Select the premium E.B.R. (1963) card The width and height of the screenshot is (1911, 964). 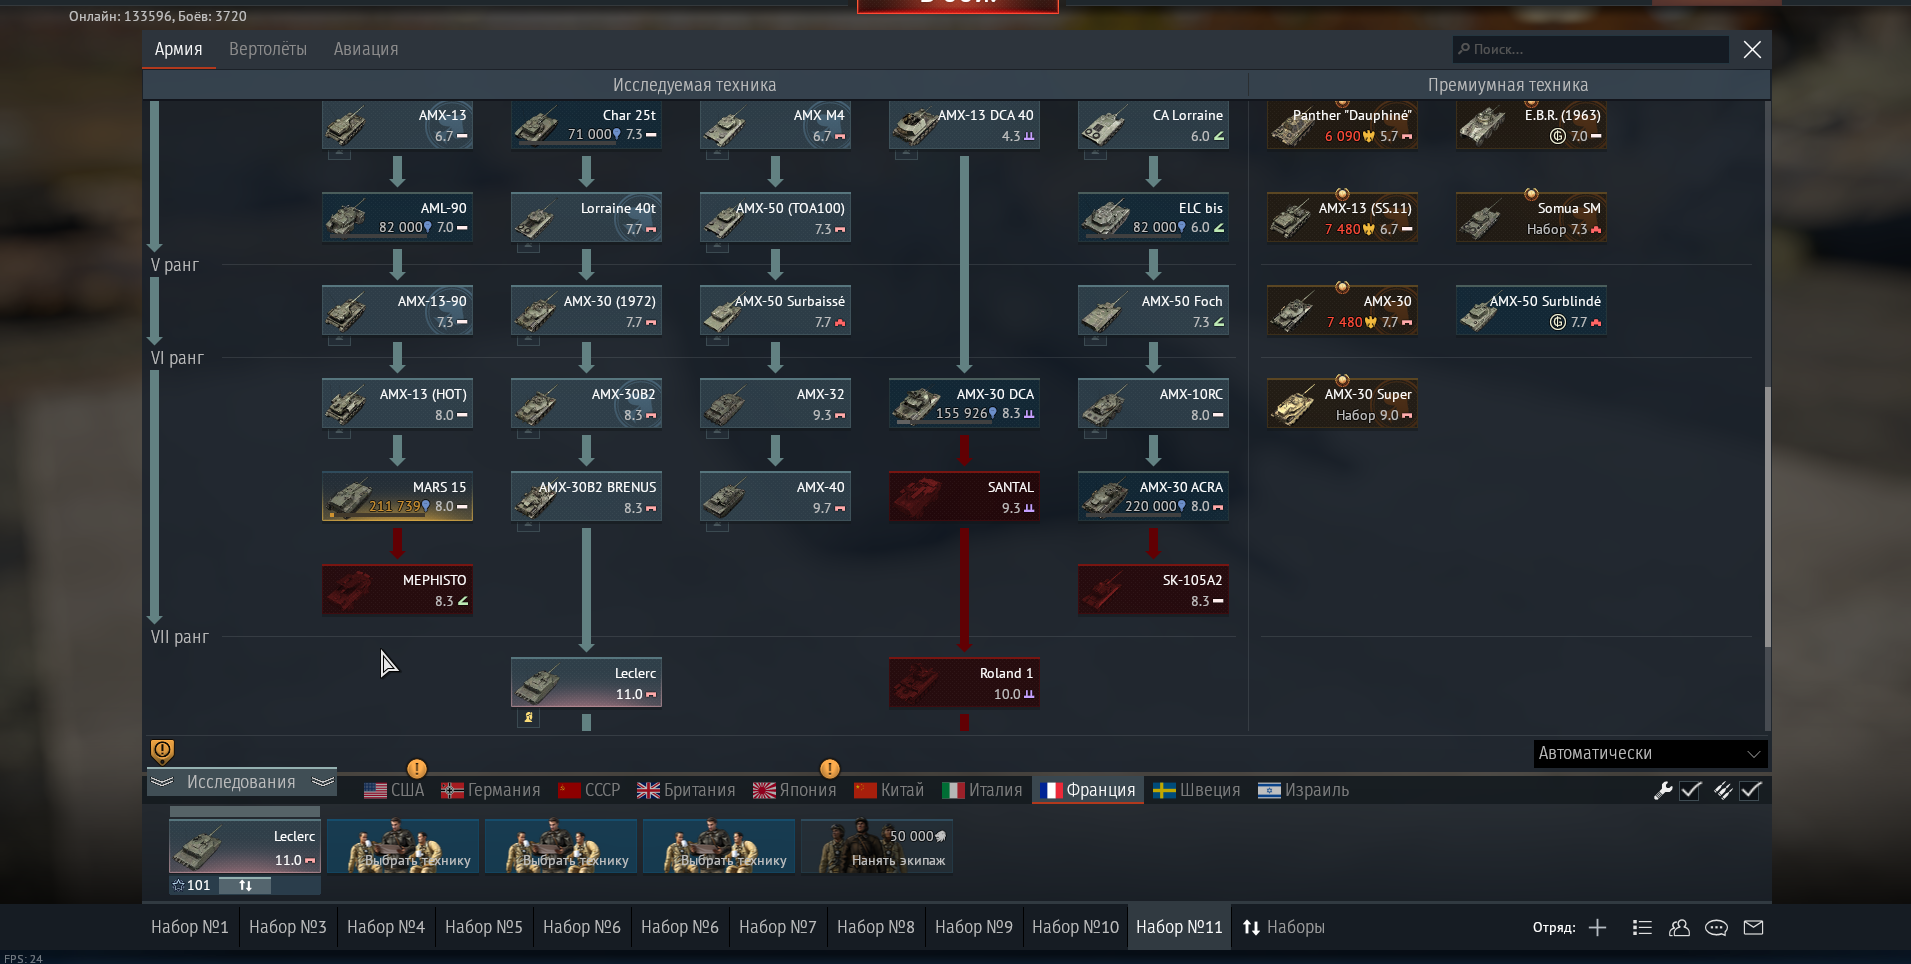click(1531, 125)
